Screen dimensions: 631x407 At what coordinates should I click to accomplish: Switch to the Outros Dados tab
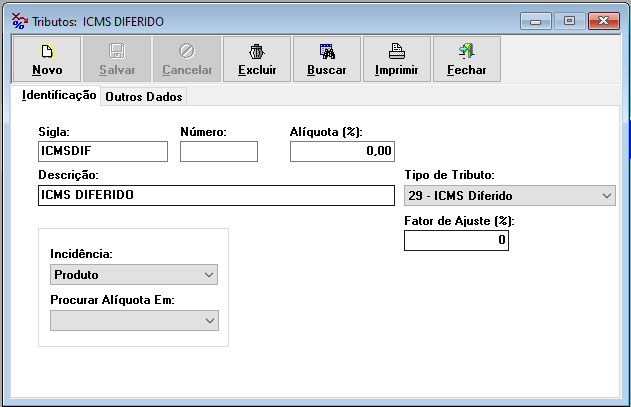tap(144, 97)
